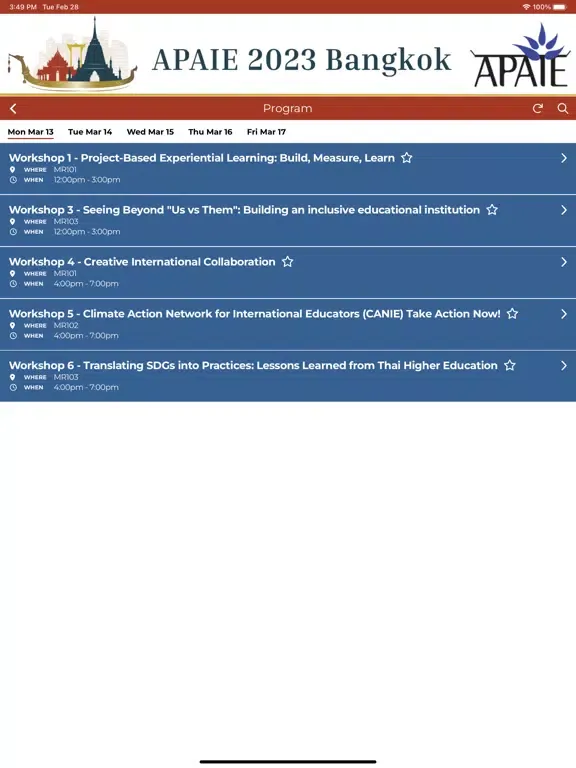576x768 pixels.
Task: Click the Wi-Fi status icon
Action: tap(527, 7)
